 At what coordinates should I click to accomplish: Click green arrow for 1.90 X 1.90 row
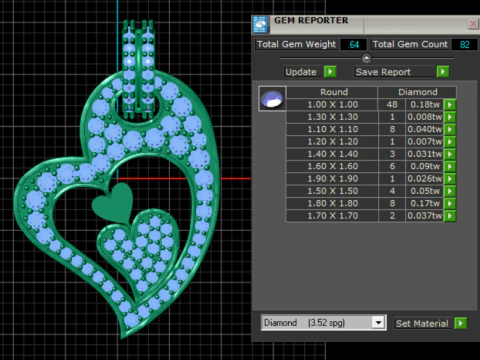pyautogui.click(x=450, y=179)
